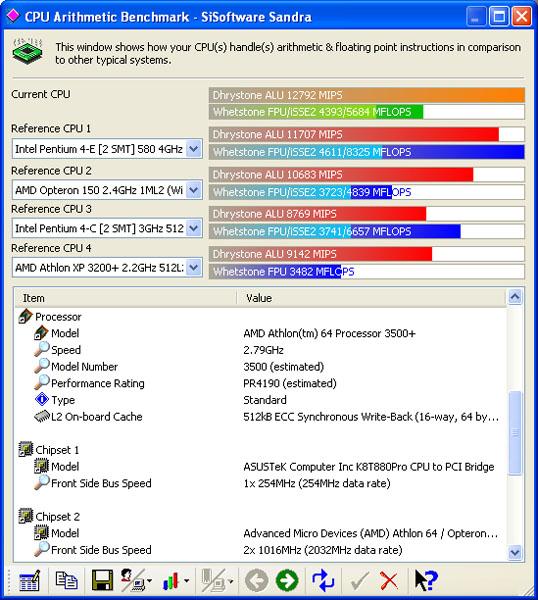Click the '3500 (estimated)' value
Image resolution: width=538 pixels, height=600 pixels.
pyautogui.click(x=284, y=367)
